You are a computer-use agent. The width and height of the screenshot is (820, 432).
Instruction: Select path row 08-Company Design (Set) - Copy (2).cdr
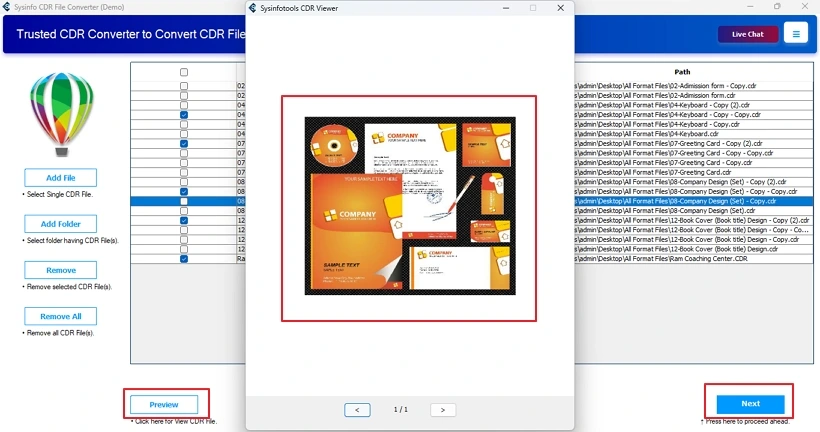tap(693, 182)
